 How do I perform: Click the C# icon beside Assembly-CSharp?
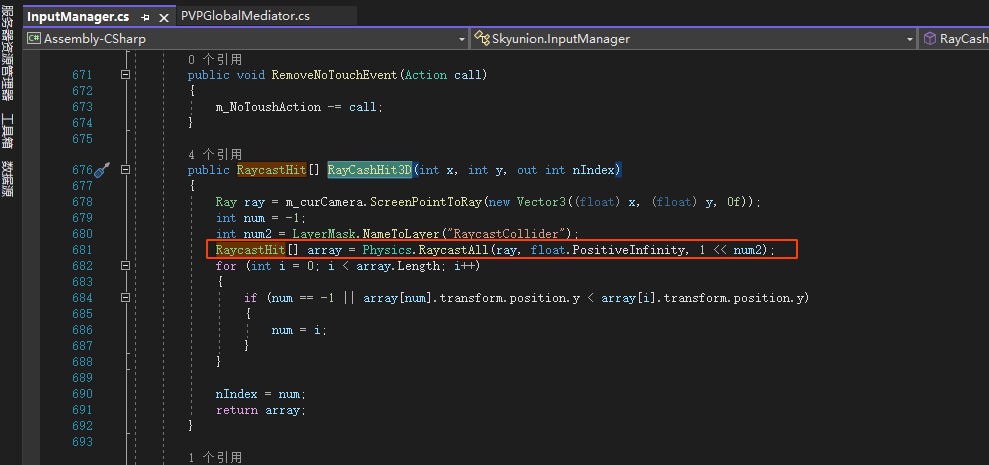point(33,39)
